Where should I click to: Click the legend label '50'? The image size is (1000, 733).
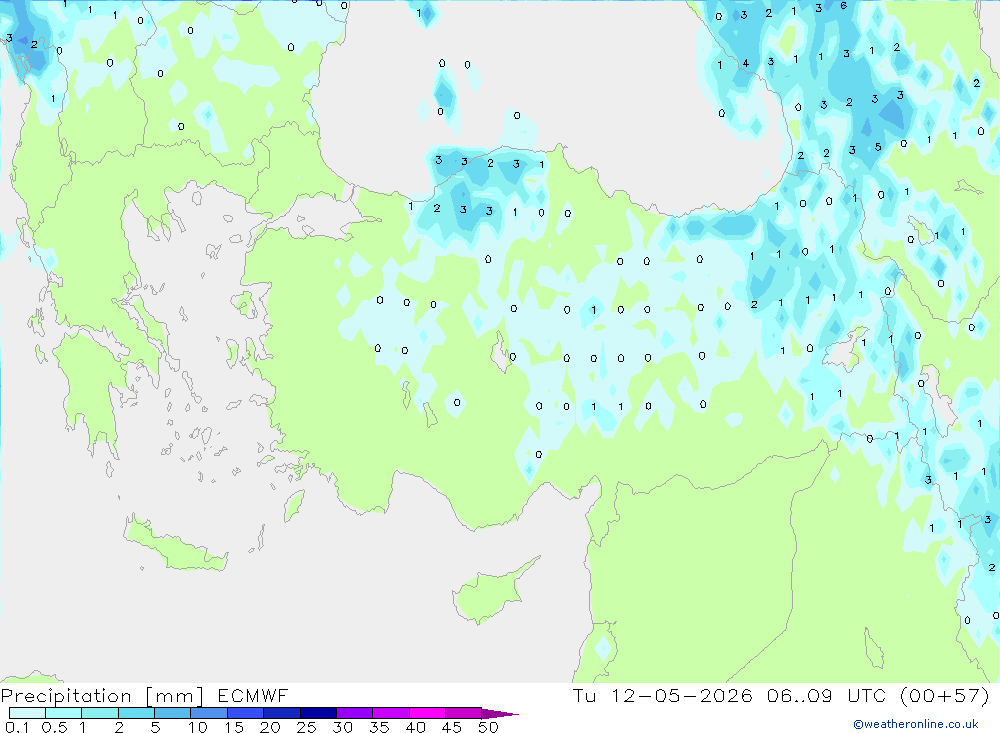pos(488,727)
